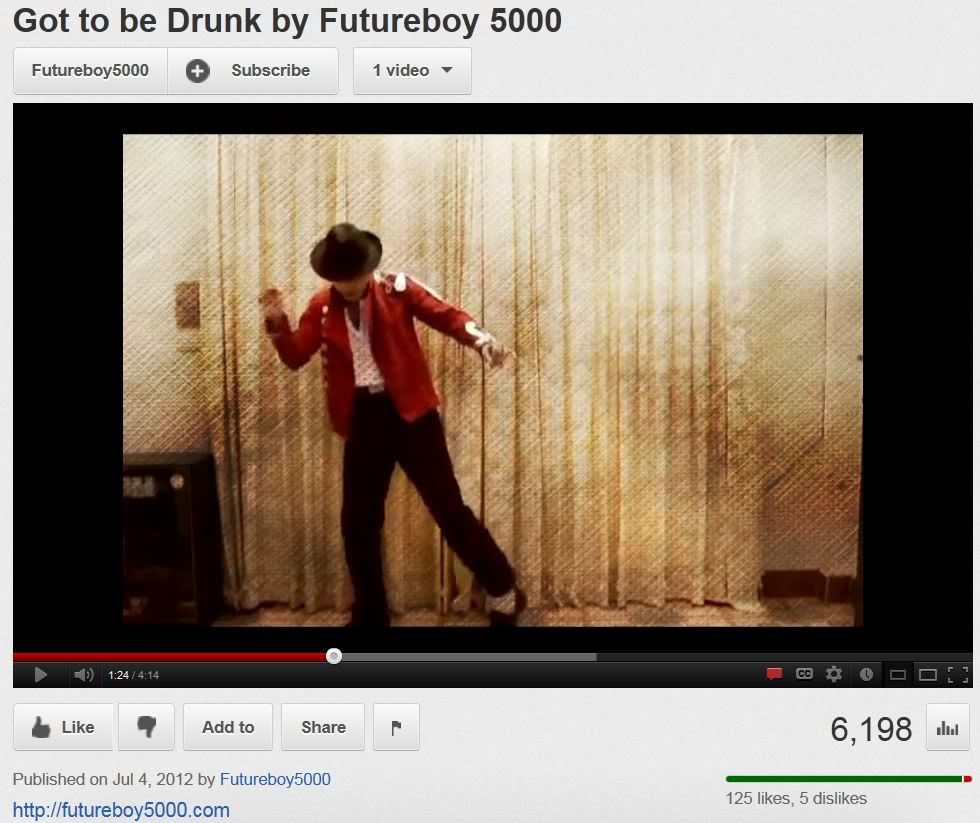This screenshot has height=823, width=980.
Task: Toggle annotations with the red speech bubble
Action: tap(774, 674)
